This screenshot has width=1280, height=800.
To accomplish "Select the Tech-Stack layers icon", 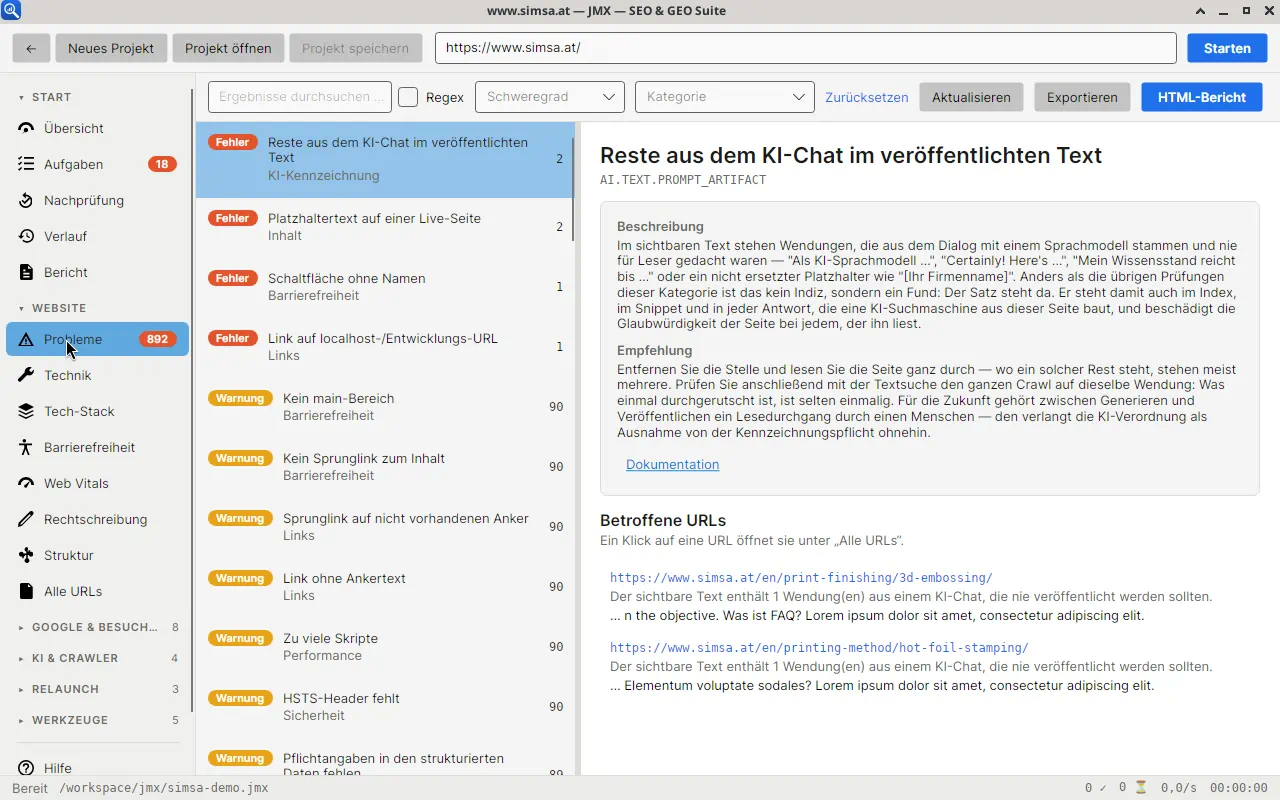I will [26, 411].
